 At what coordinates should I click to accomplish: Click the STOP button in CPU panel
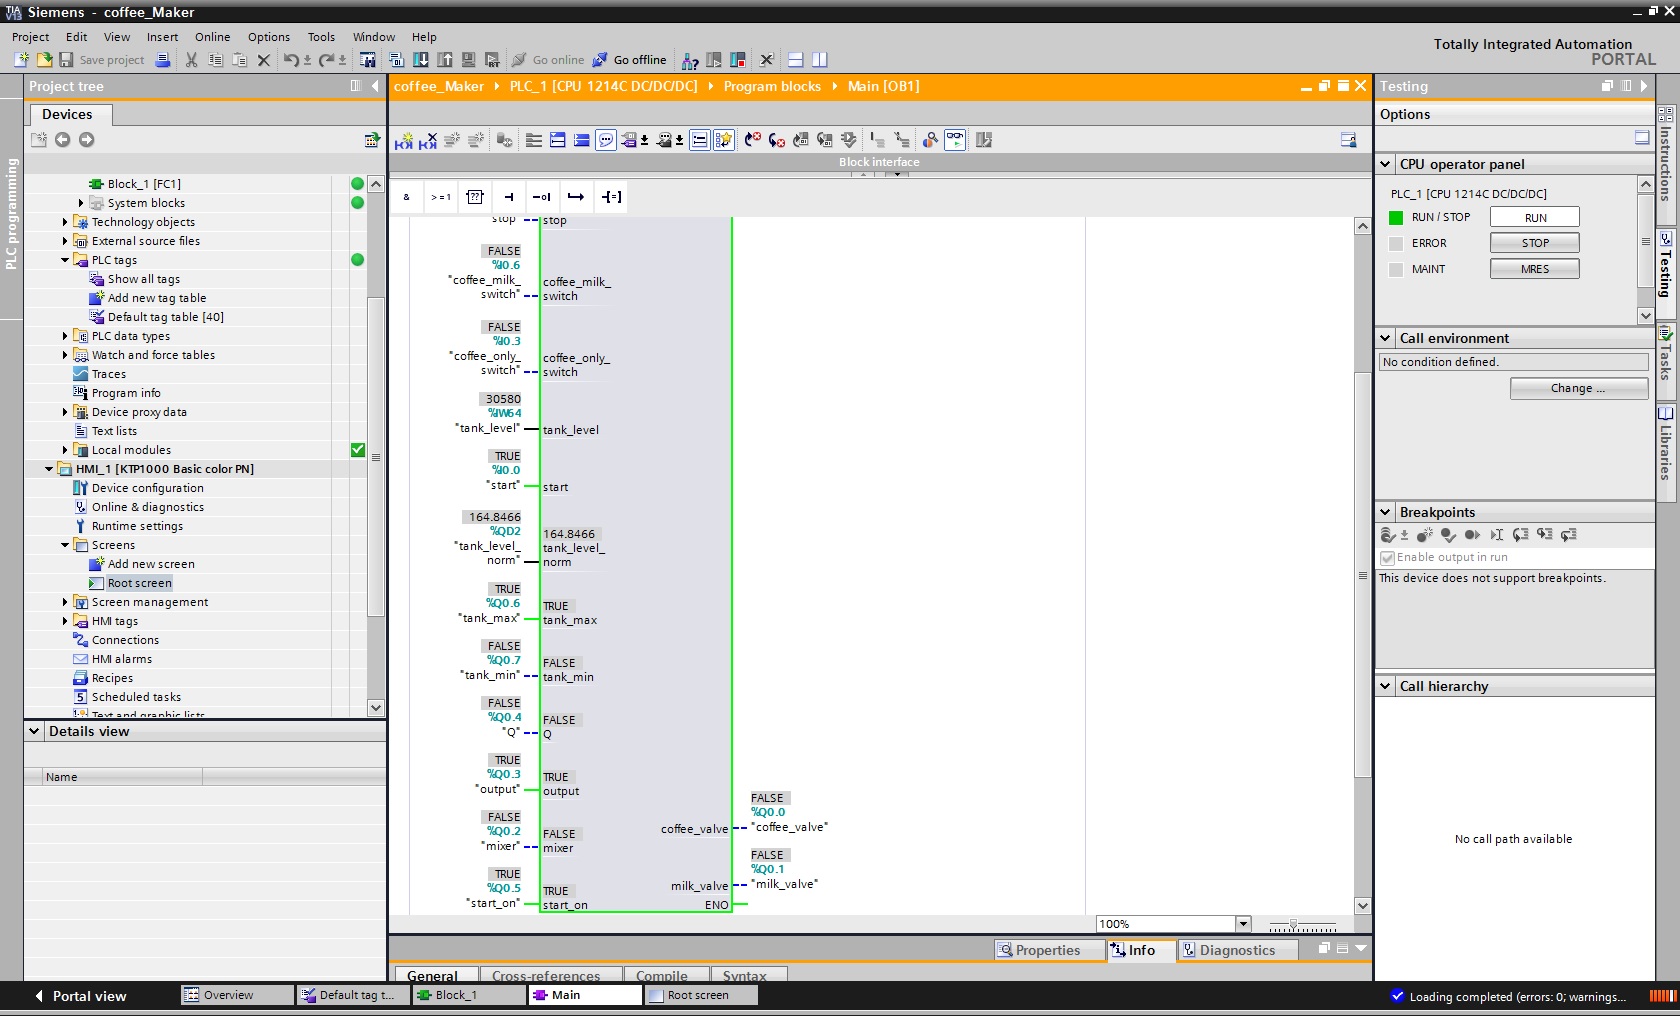pyautogui.click(x=1535, y=243)
